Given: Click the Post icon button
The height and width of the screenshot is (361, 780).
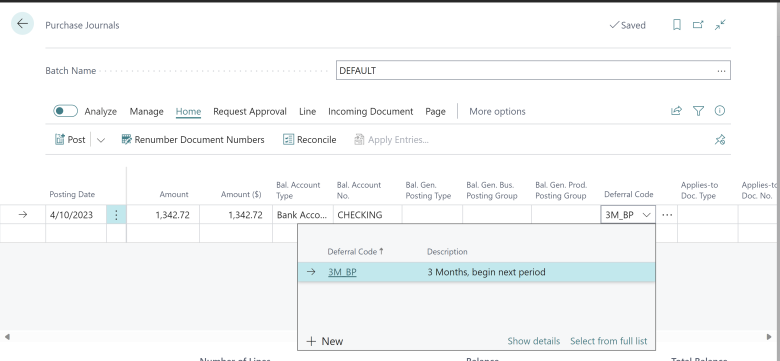Looking at the screenshot, I should [70, 140].
